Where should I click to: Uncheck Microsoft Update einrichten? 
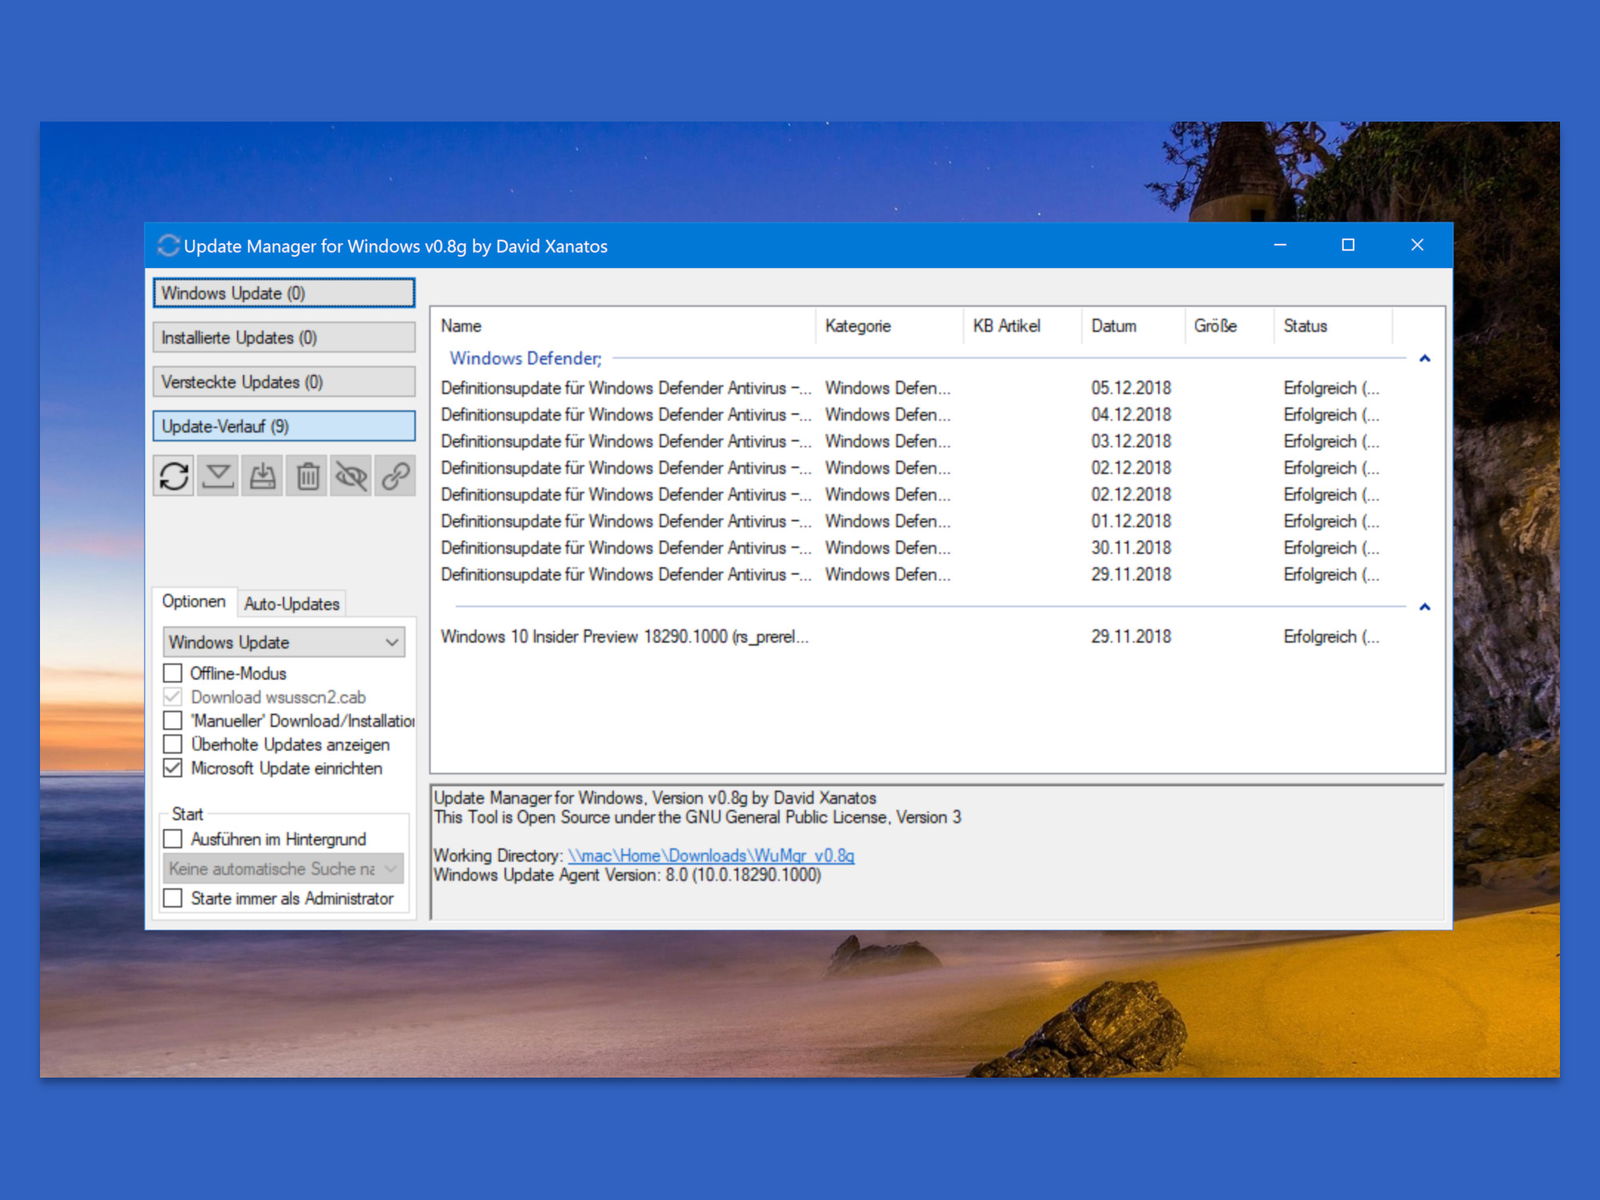click(173, 768)
